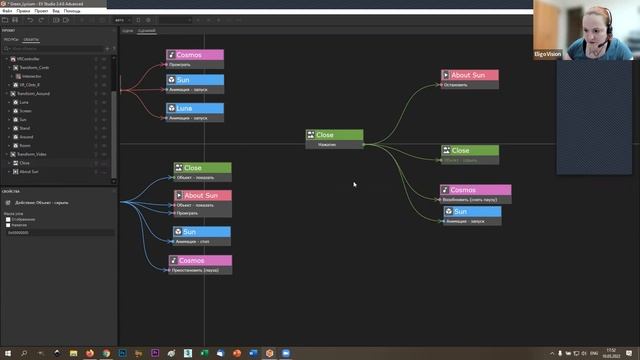Open Excel from the taskbar
This screenshot has height=360, width=640.
pyautogui.click(x=204, y=353)
